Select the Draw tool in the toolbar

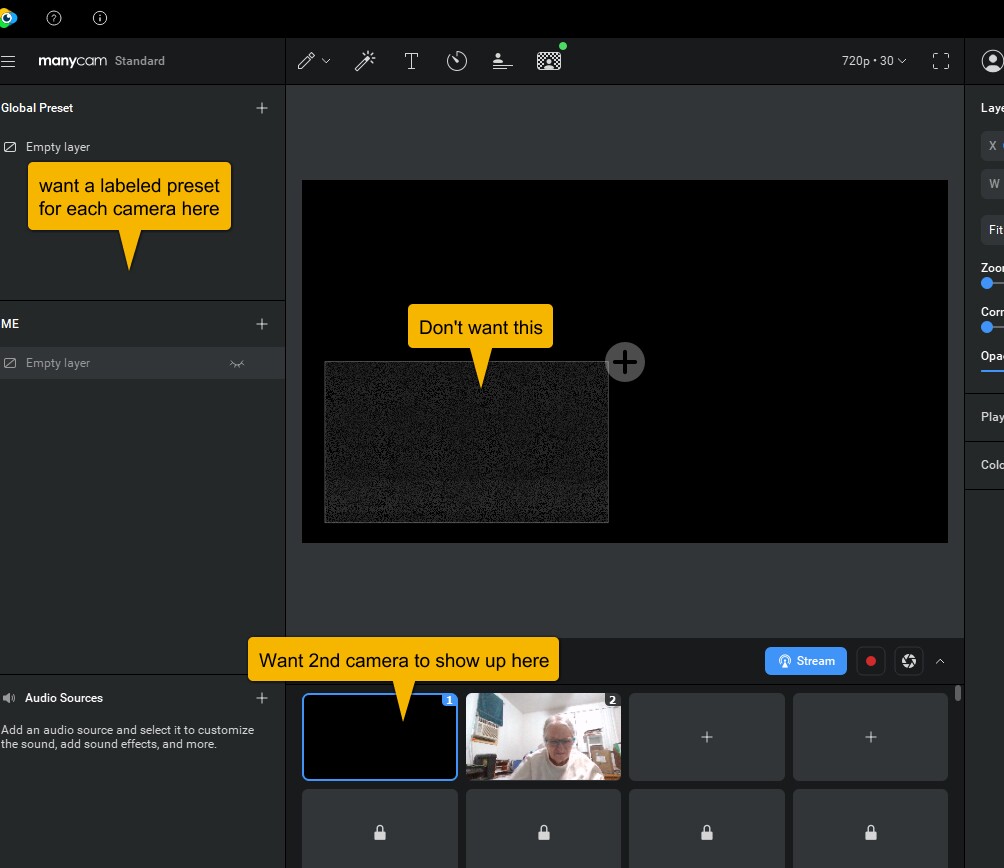pos(307,60)
